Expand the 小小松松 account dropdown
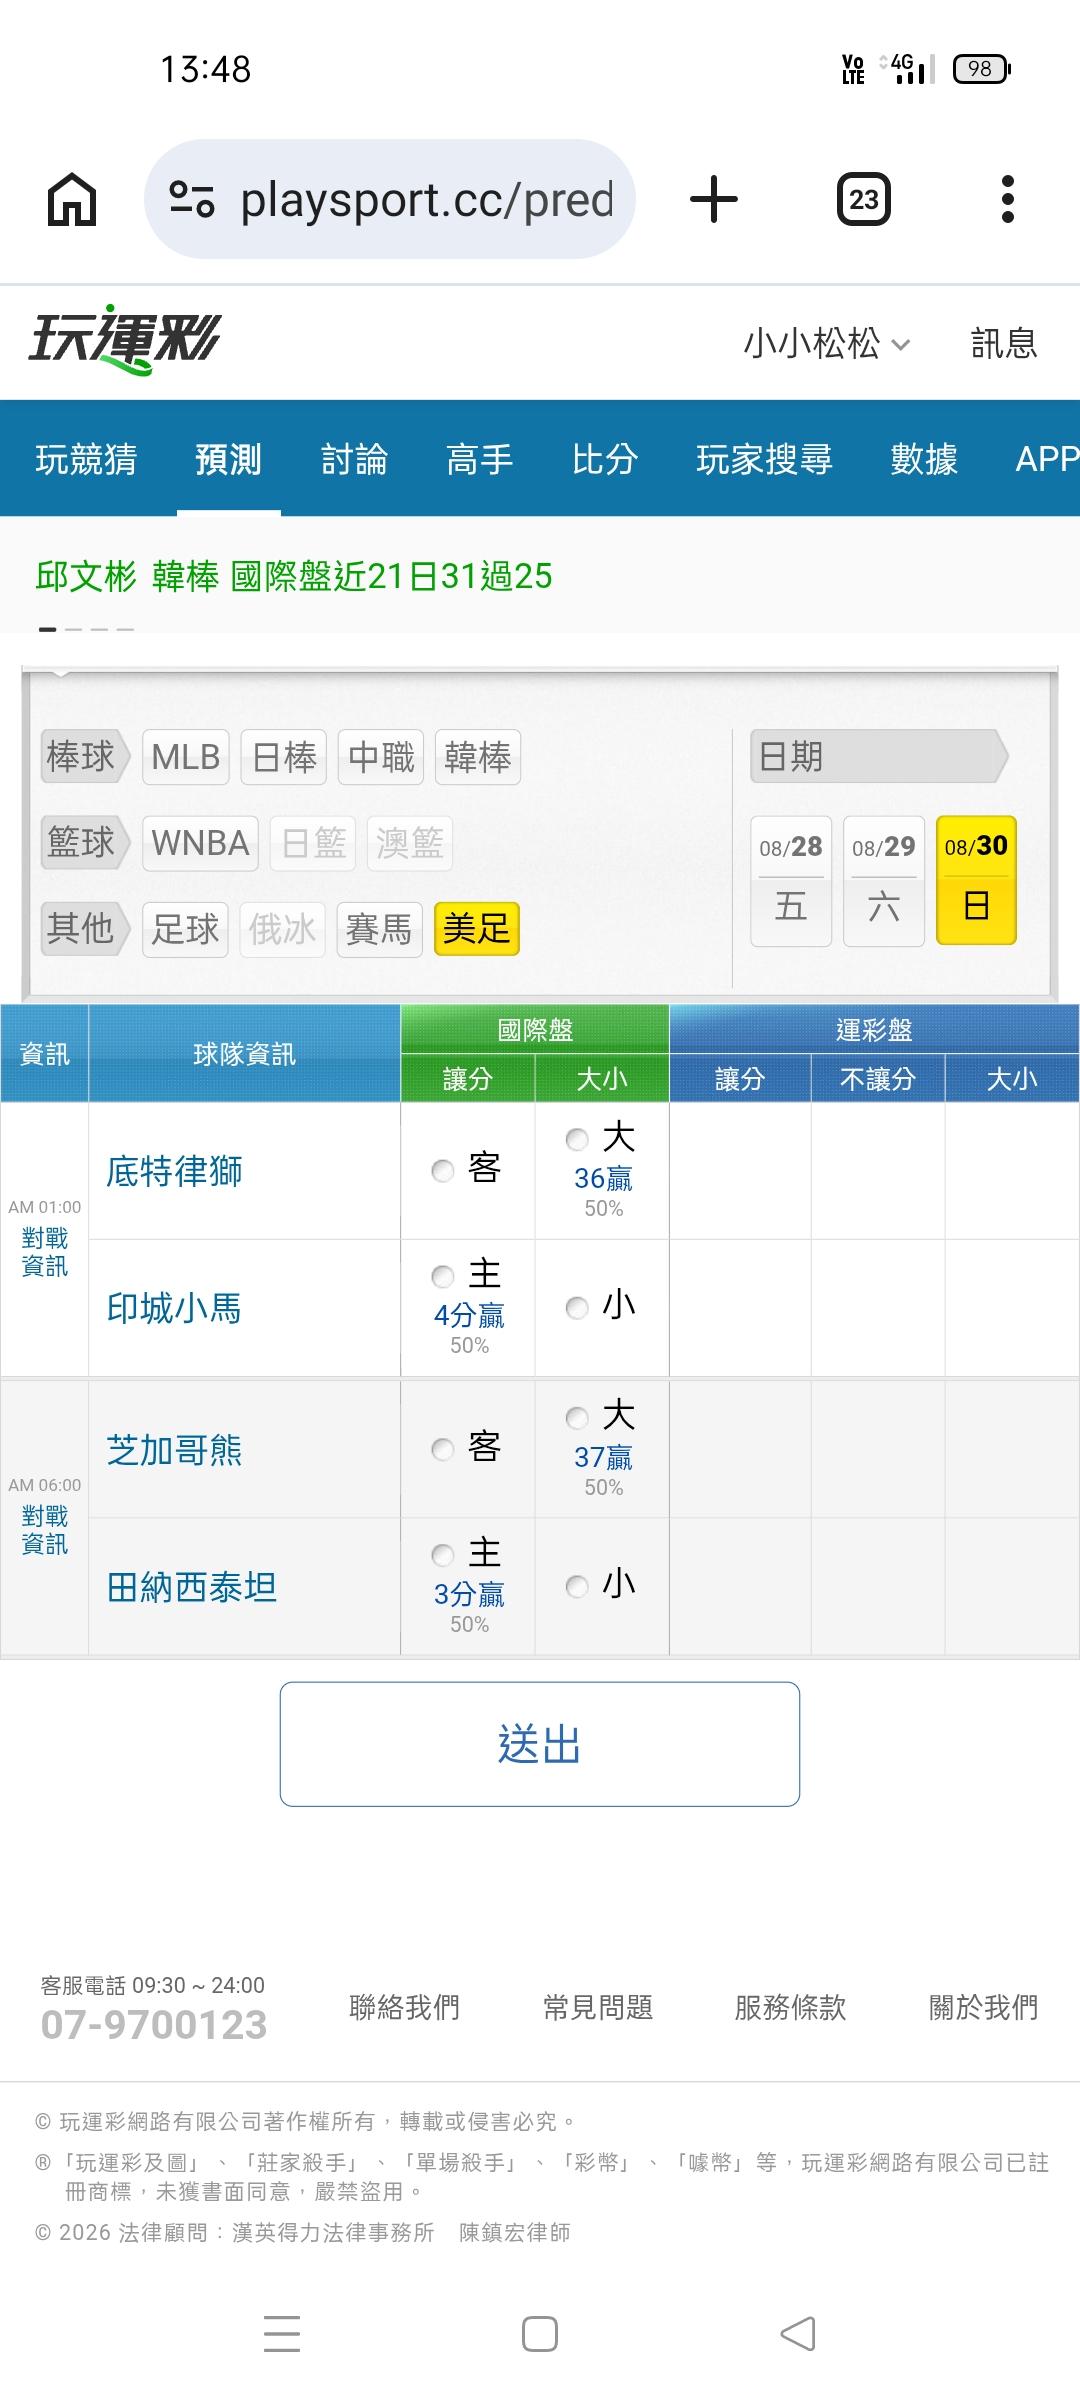This screenshot has height=2400, width=1080. click(x=826, y=343)
